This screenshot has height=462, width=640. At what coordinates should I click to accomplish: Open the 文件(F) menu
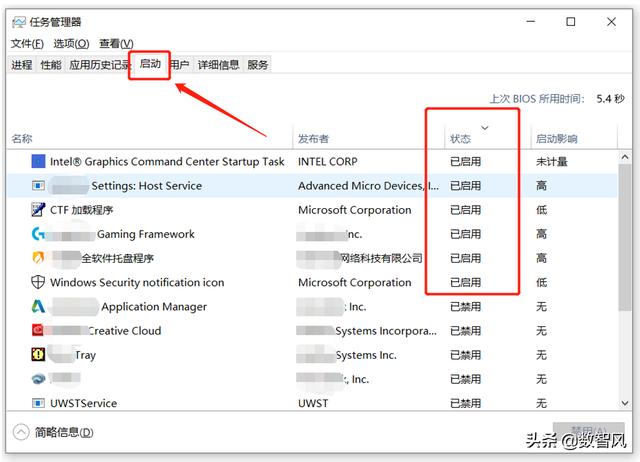click(x=27, y=43)
